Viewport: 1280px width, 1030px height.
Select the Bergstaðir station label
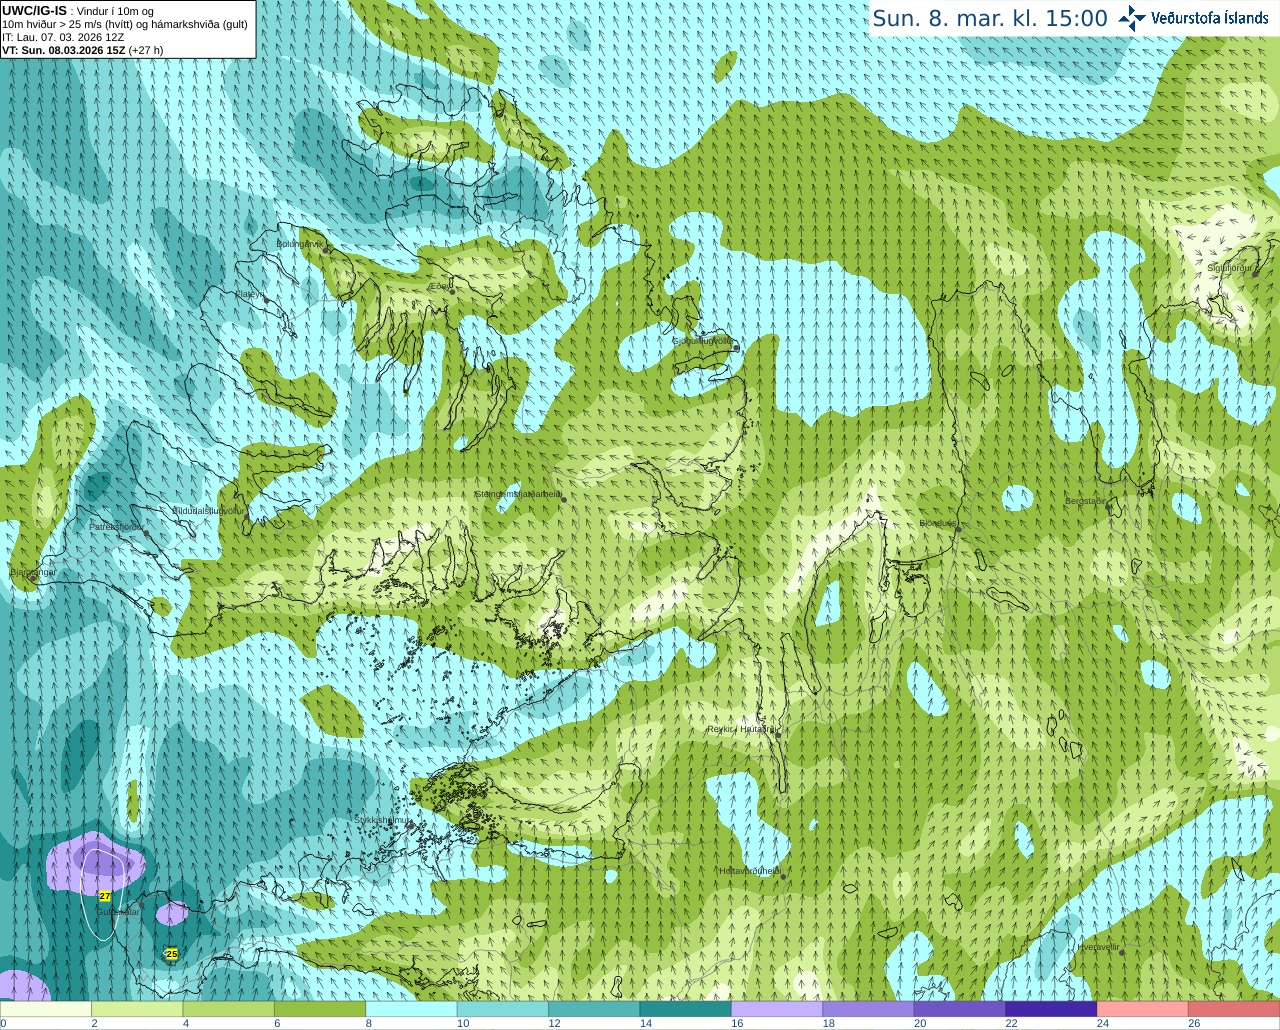click(1086, 501)
